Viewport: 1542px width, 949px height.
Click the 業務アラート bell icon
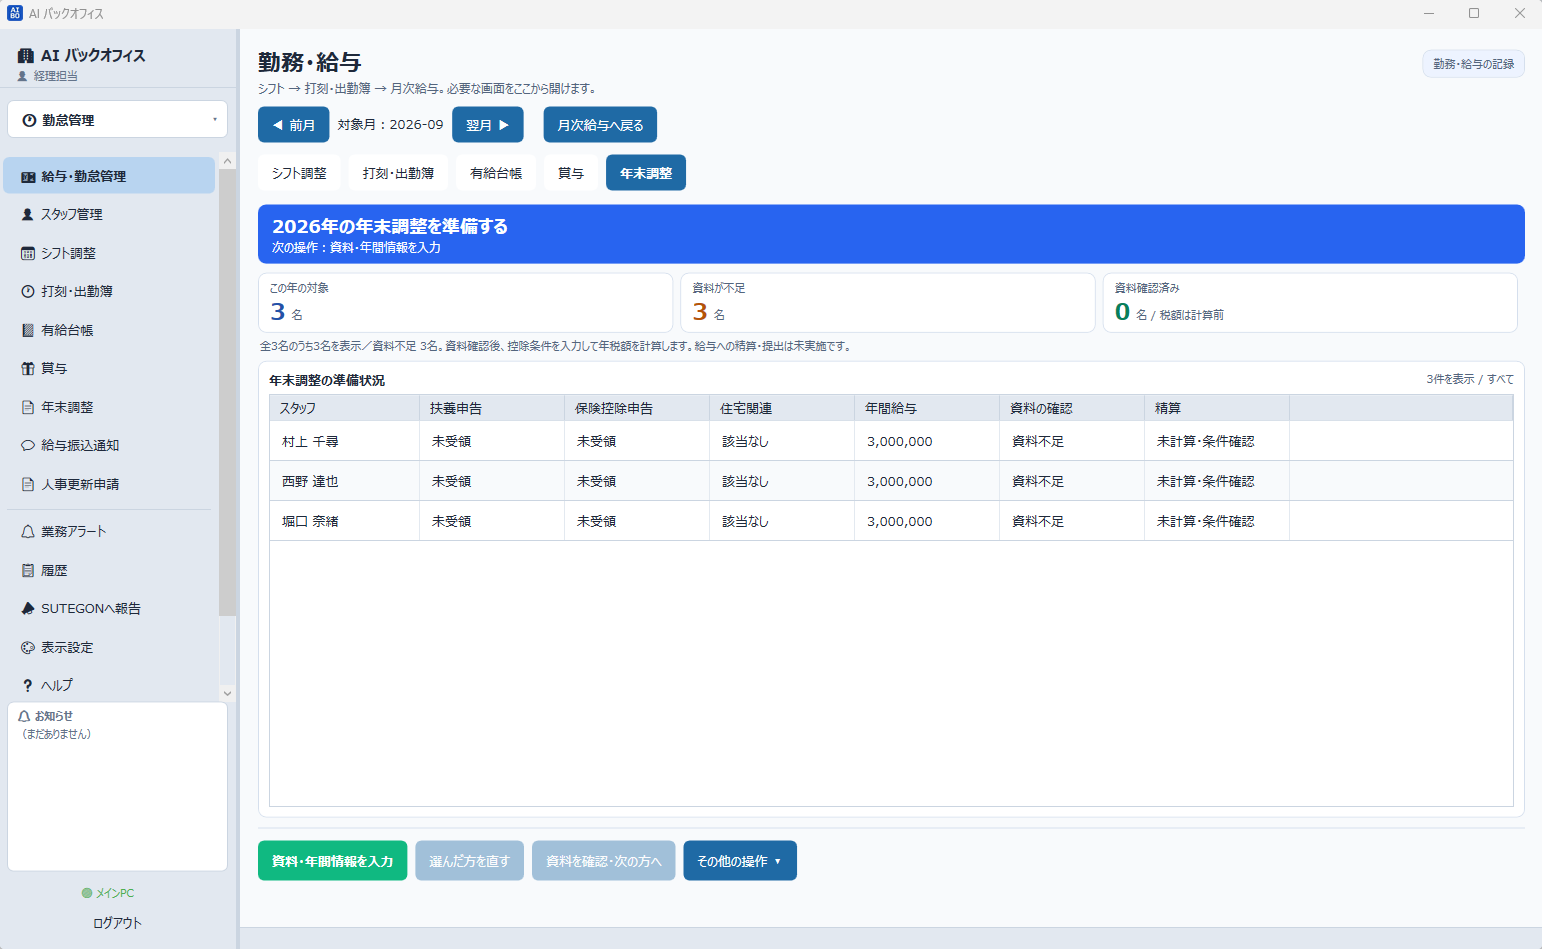click(28, 532)
